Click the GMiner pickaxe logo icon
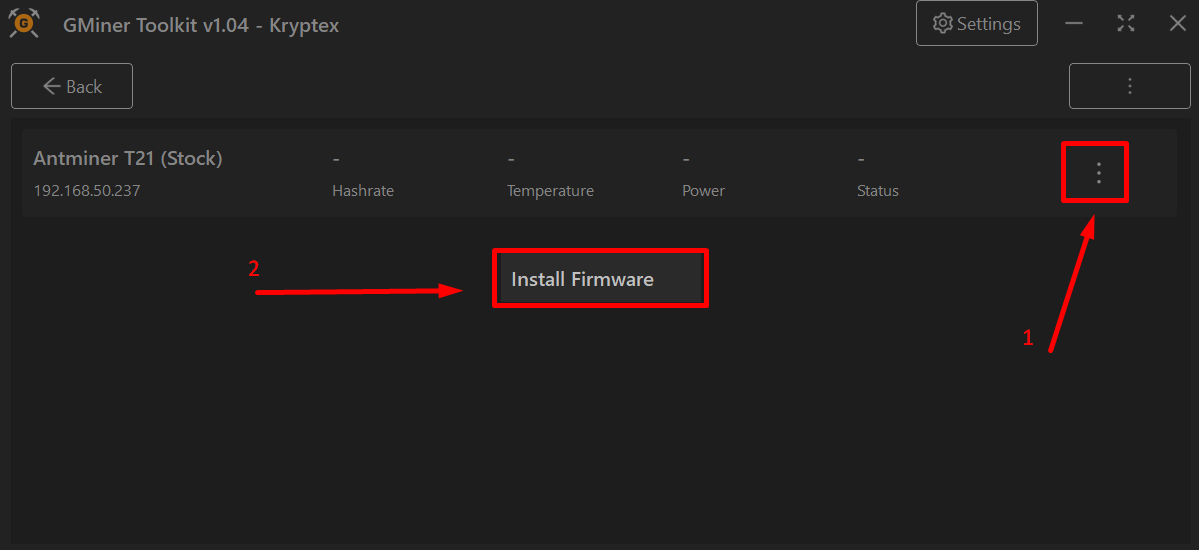Viewport: 1199px width, 550px height. coord(24,24)
